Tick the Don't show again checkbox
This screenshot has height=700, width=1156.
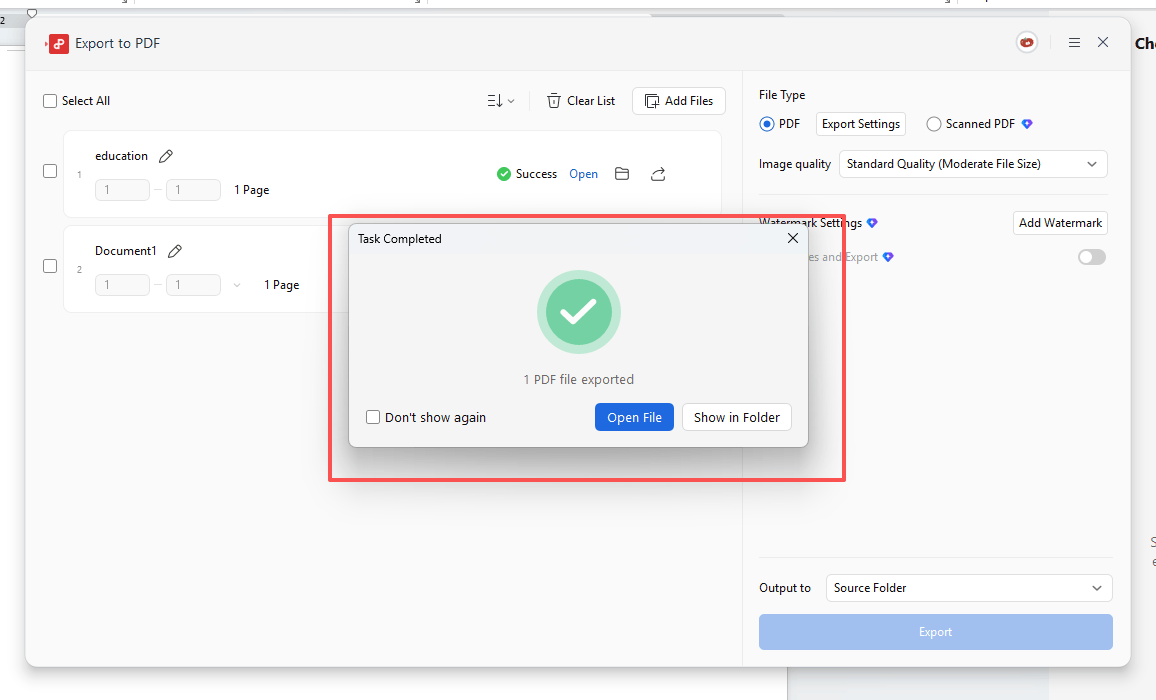(x=373, y=417)
